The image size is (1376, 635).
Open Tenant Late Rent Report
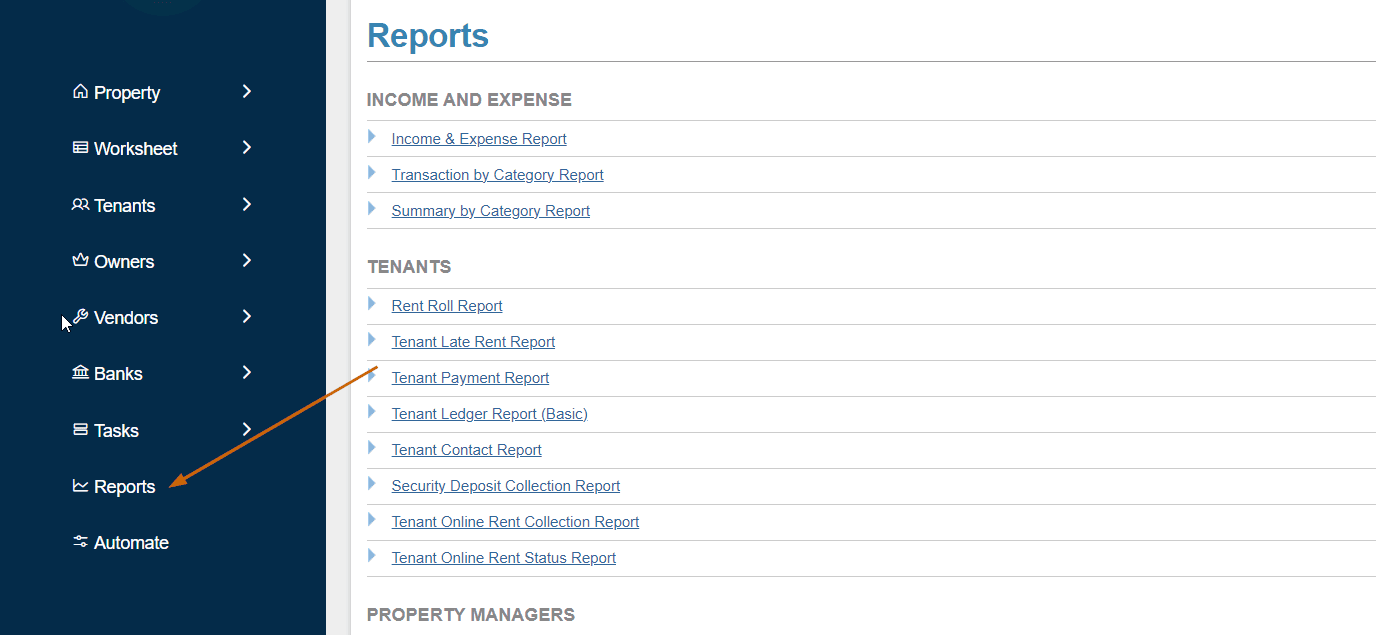[x=473, y=342]
